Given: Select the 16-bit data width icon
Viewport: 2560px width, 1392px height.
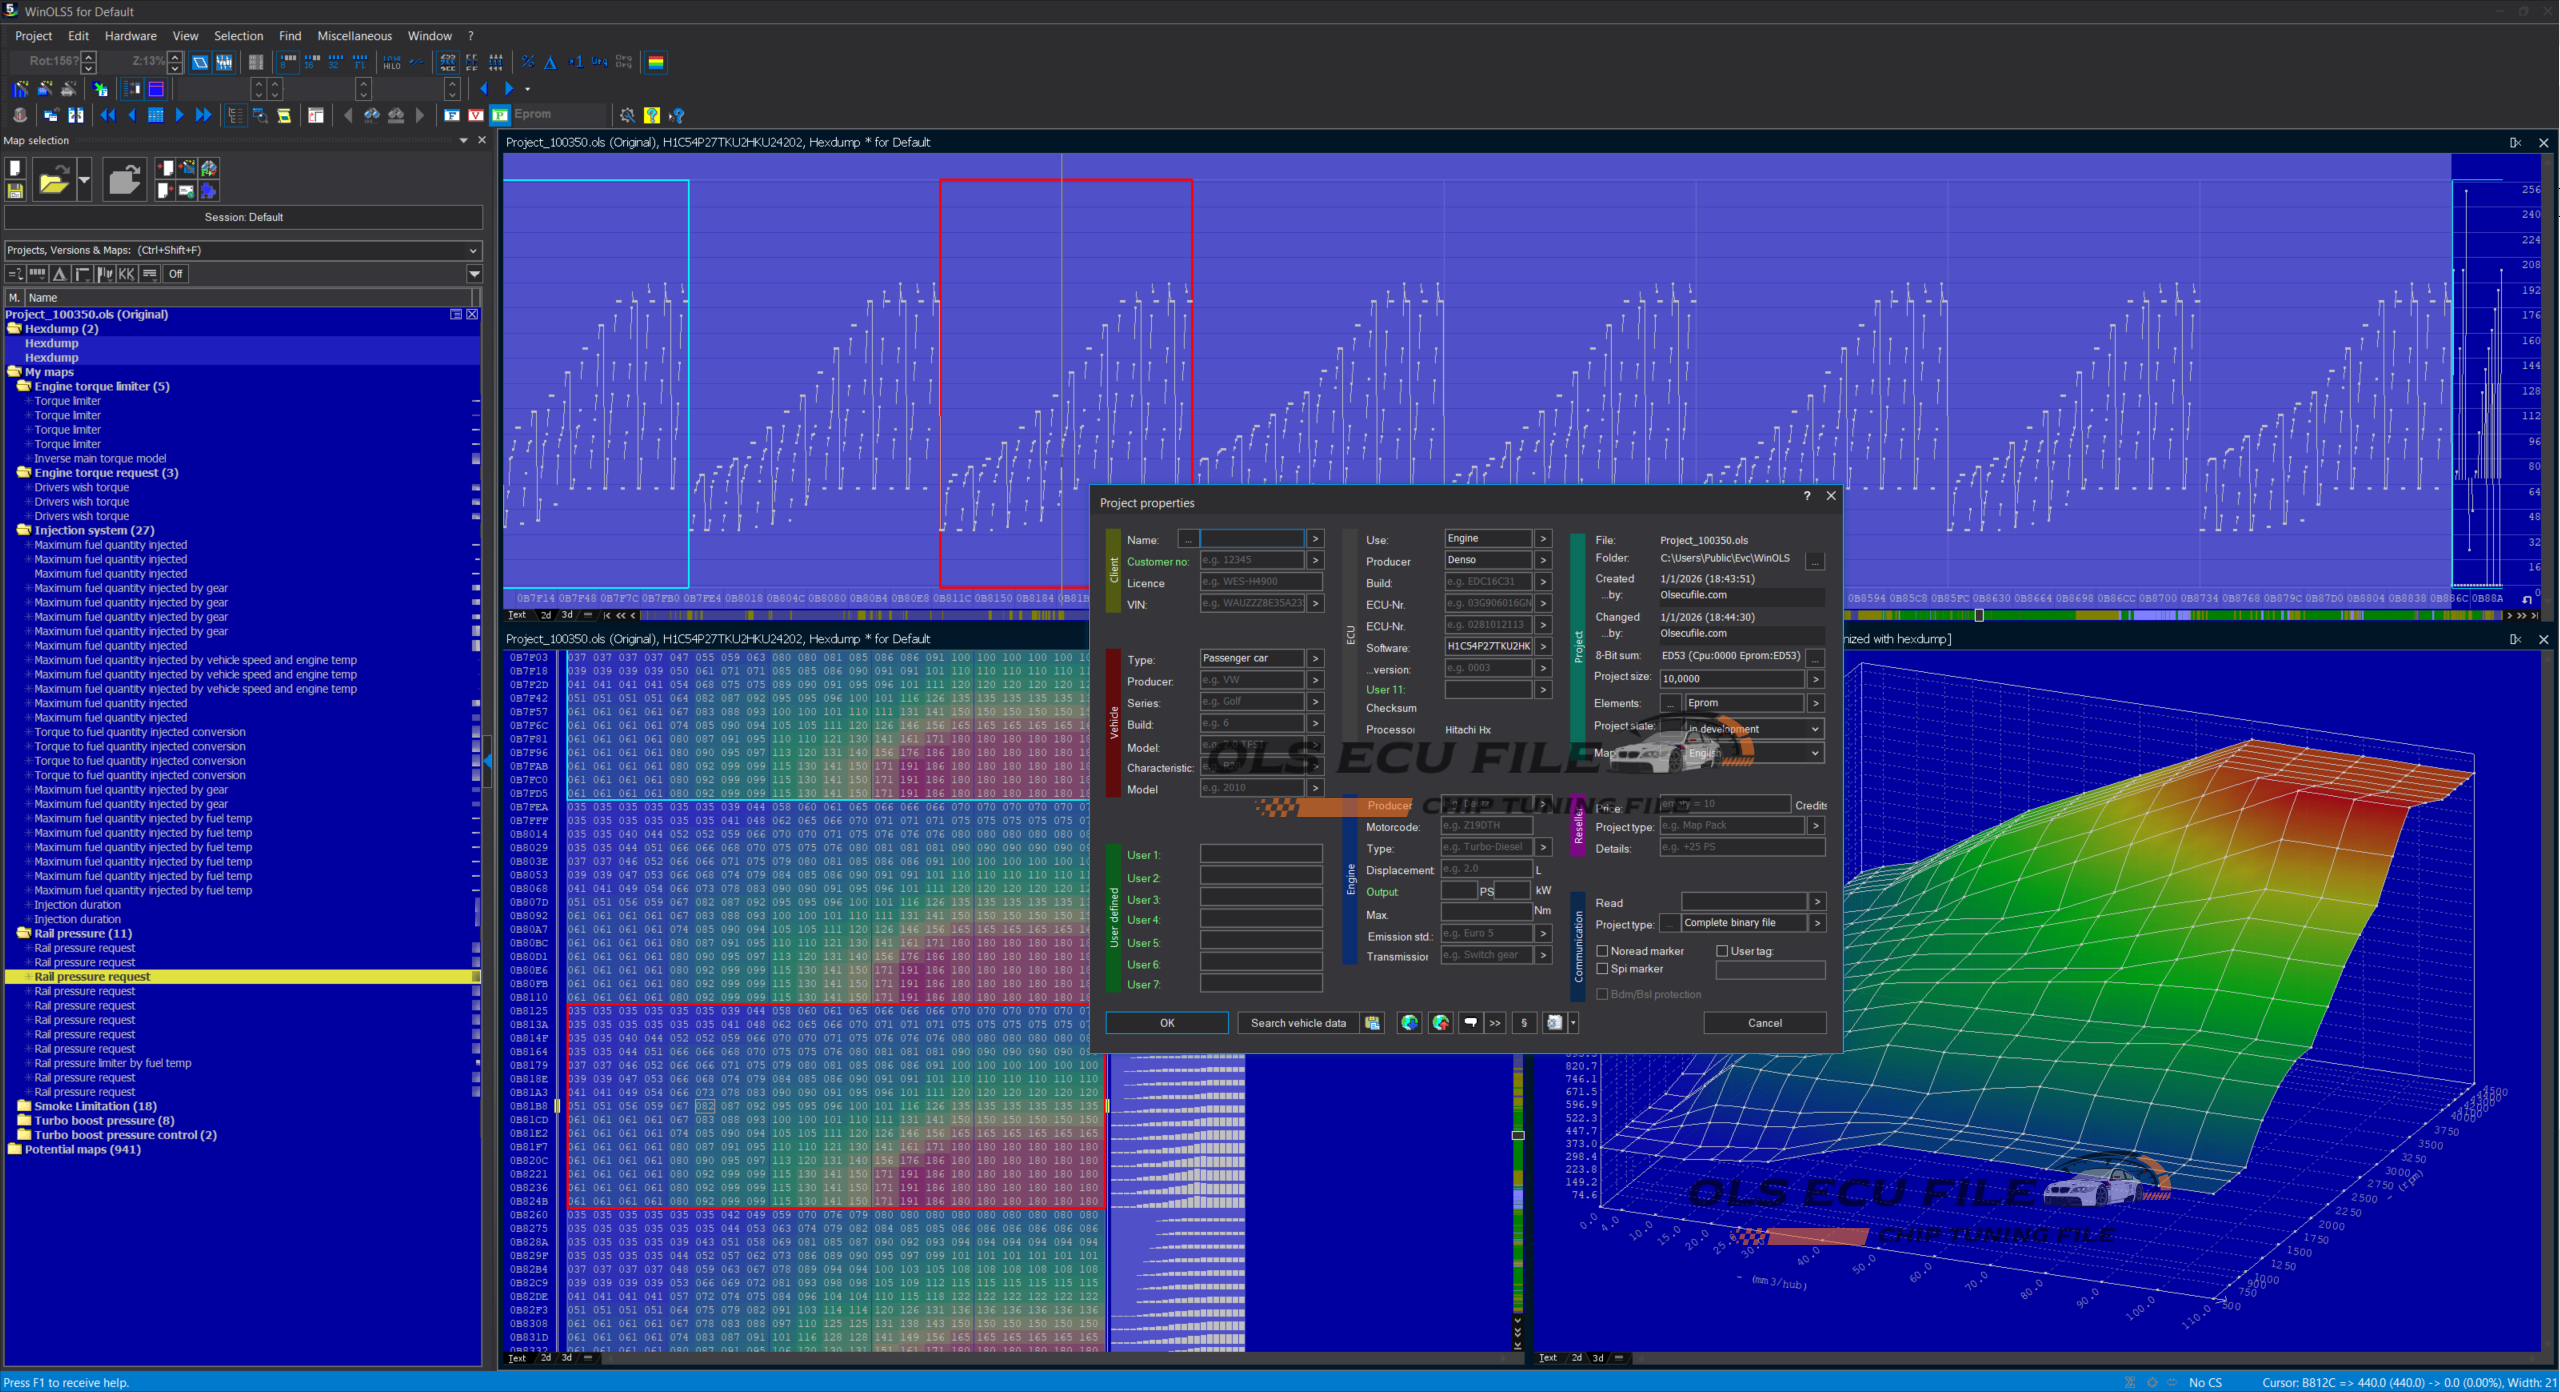Looking at the screenshot, I should (311, 62).
